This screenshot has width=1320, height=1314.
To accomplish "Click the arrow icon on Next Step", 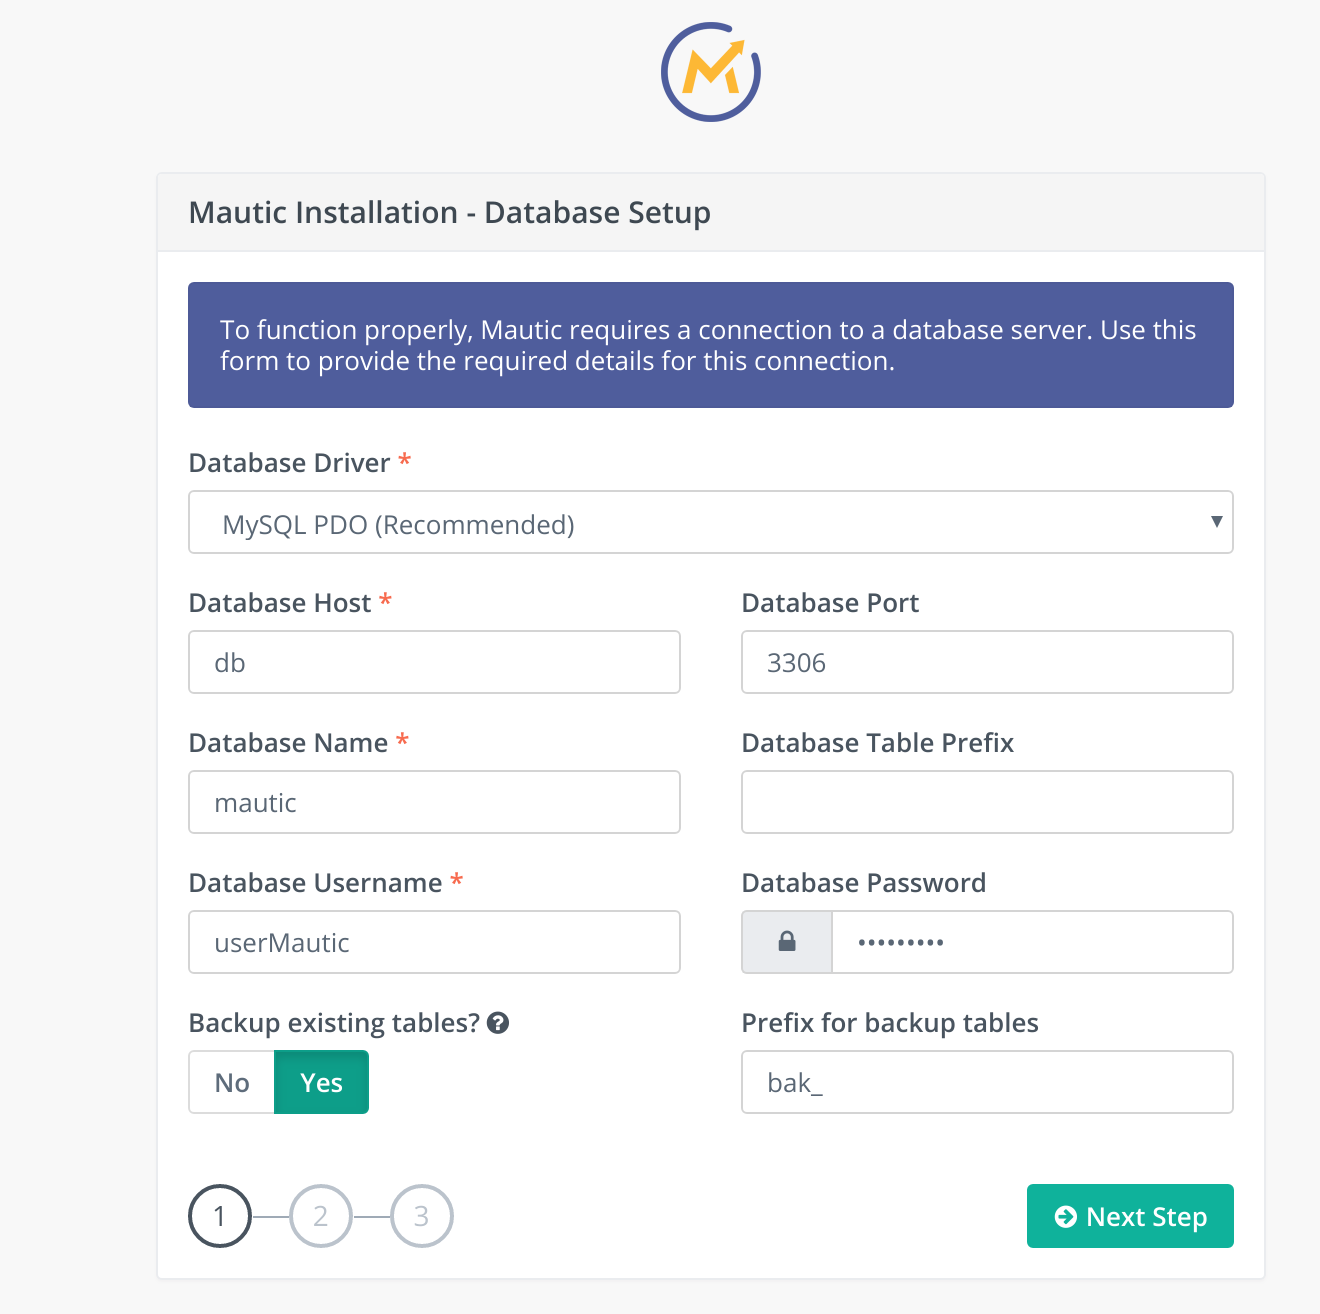I will pyautogui.click(x=1066, y=1216).
